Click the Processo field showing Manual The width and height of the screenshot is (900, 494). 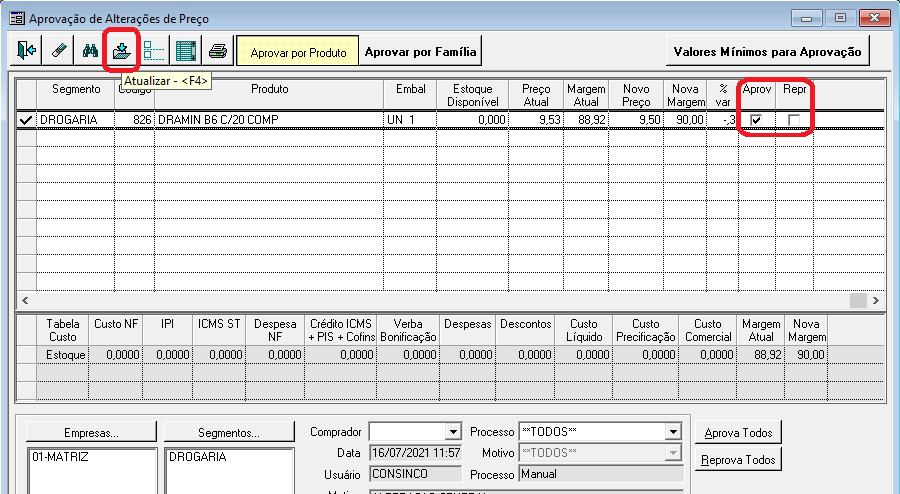click(x=601, y=474)
